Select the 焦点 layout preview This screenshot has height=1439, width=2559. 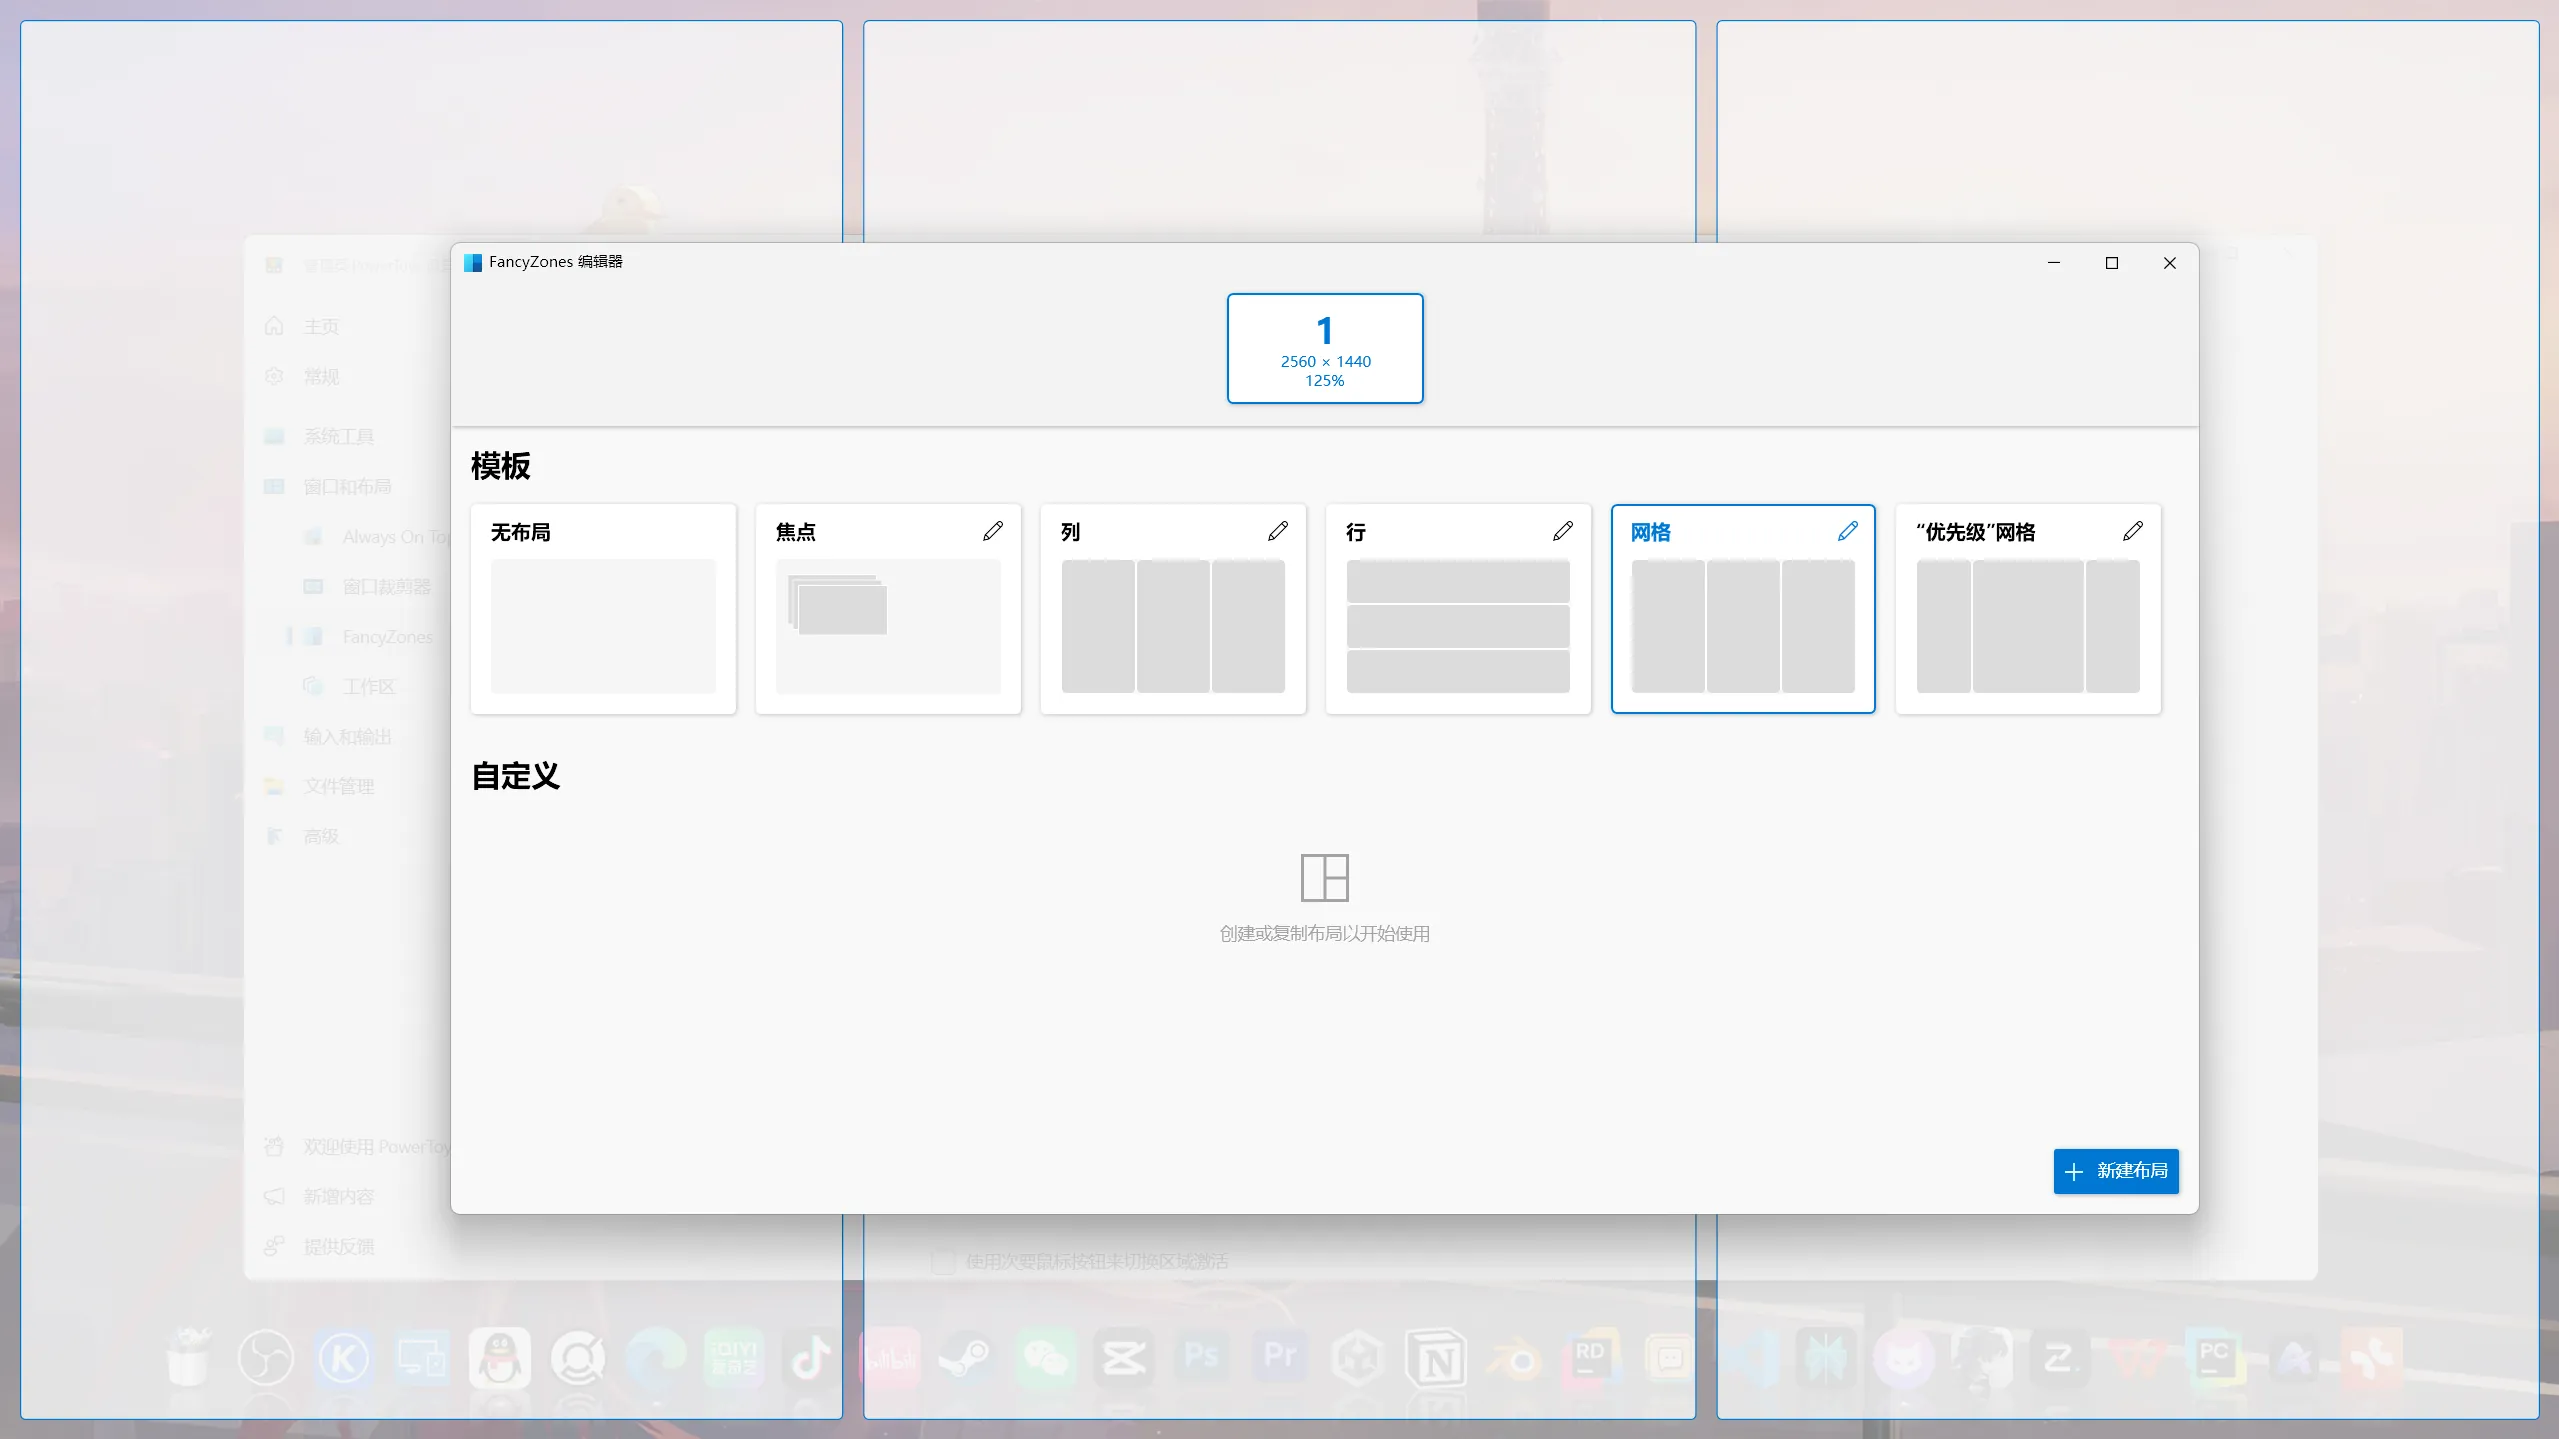(x=888, y=625)
